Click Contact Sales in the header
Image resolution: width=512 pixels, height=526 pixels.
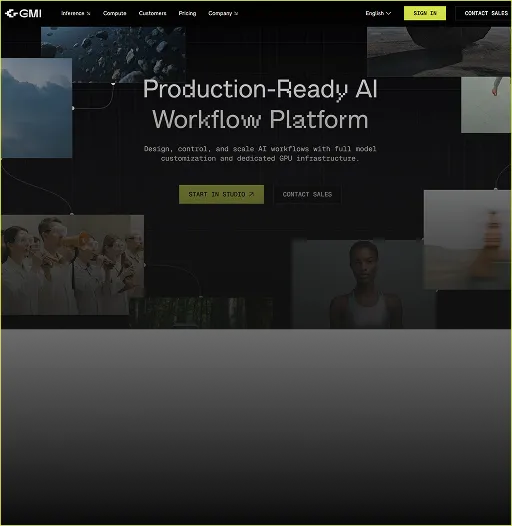pyautogui.click(x=483, y=13)
